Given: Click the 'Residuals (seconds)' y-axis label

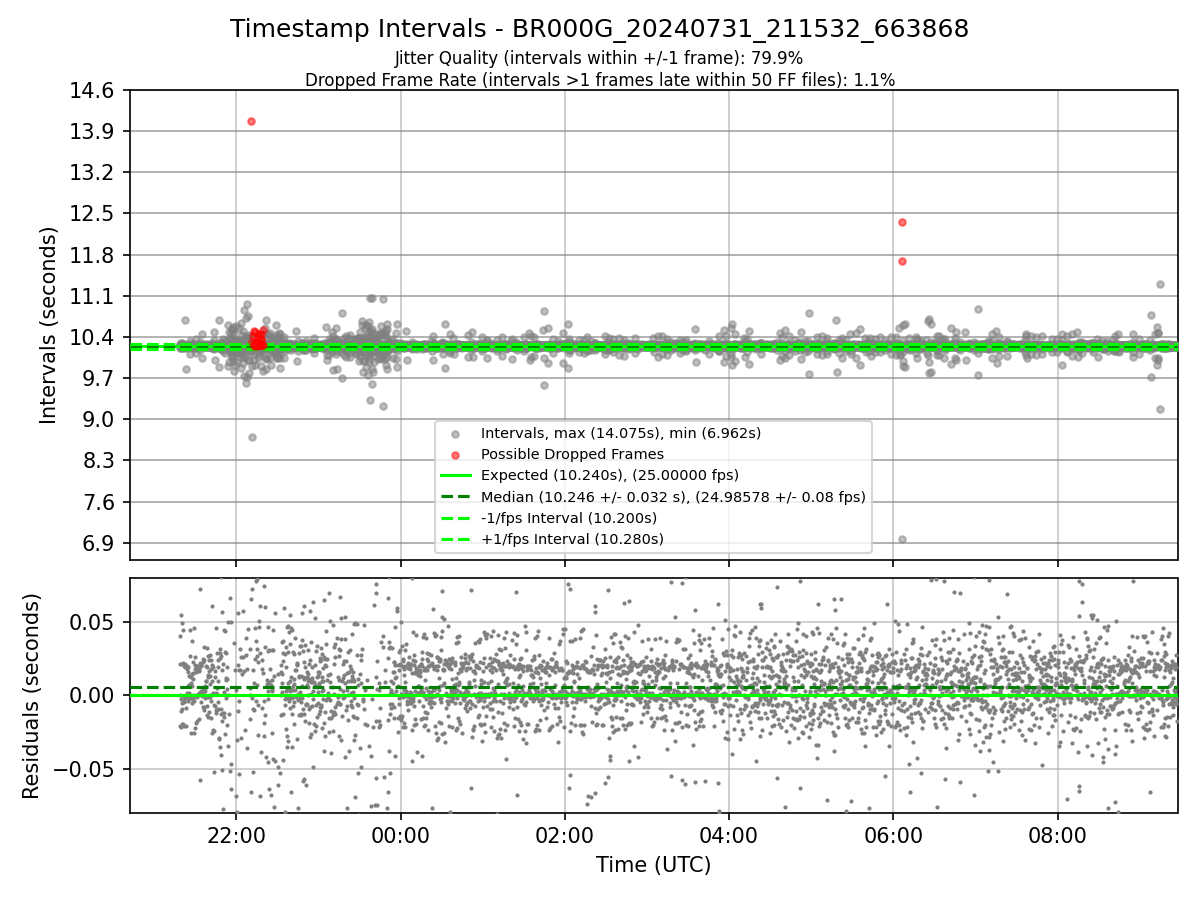Looking at the screenshot, I should coord(31,696).
